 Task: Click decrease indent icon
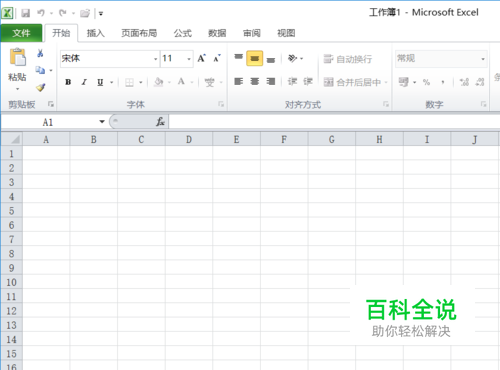[292, 81]
